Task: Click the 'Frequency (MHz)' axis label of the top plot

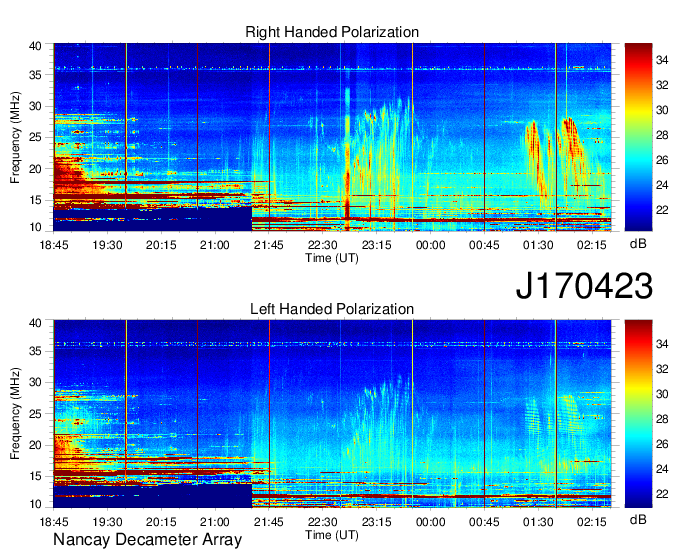Action: [15, 137]
